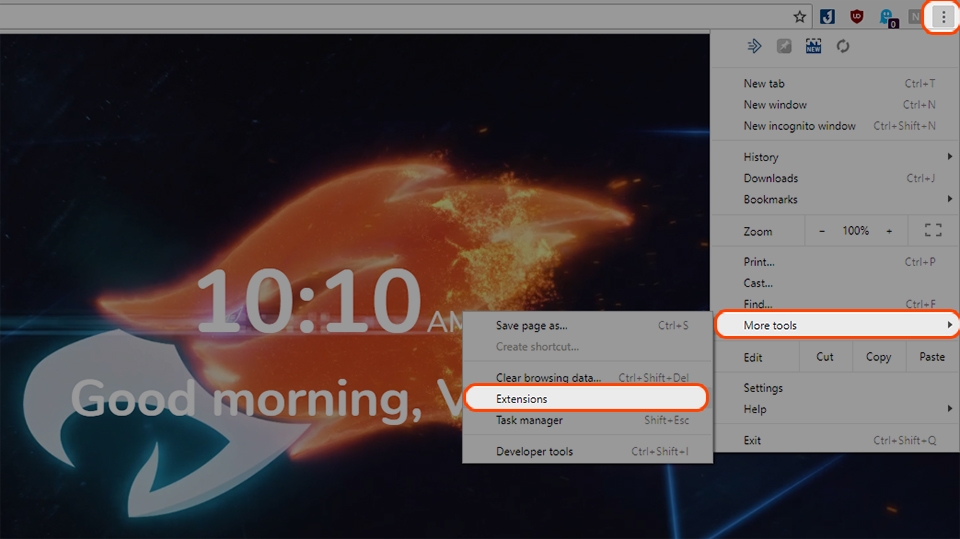Choose Cast... from the menu
The width and height of the screenshot is (960, 539).
pos(835,283)
